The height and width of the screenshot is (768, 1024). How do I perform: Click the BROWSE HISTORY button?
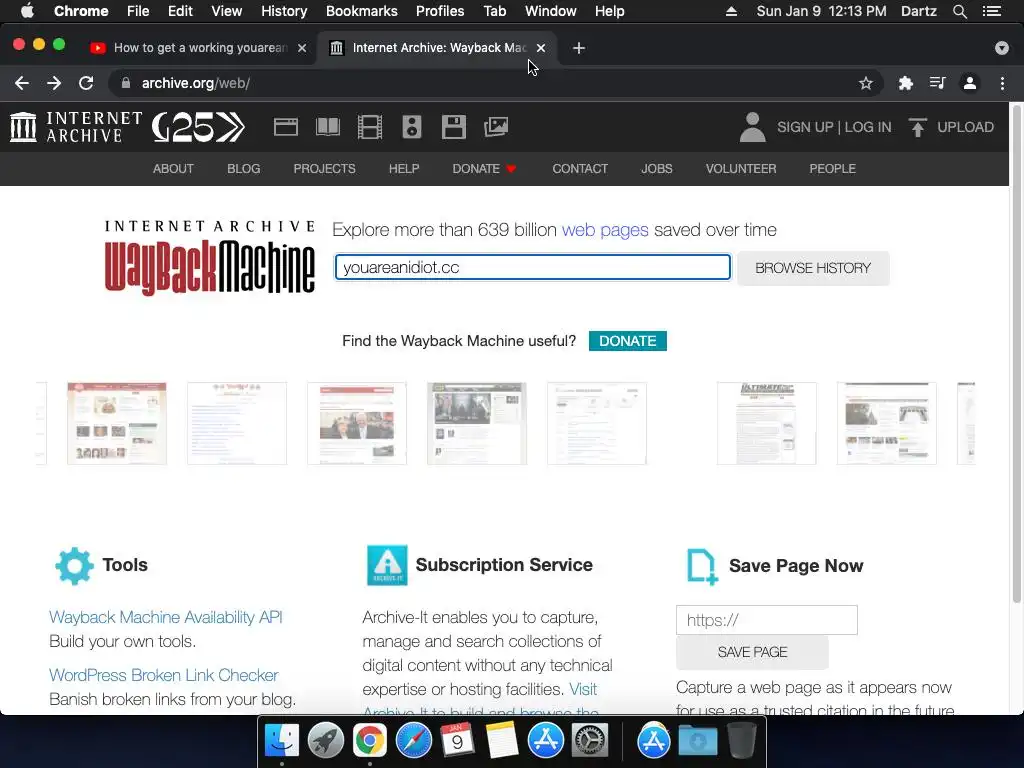[x=813, y=268]
